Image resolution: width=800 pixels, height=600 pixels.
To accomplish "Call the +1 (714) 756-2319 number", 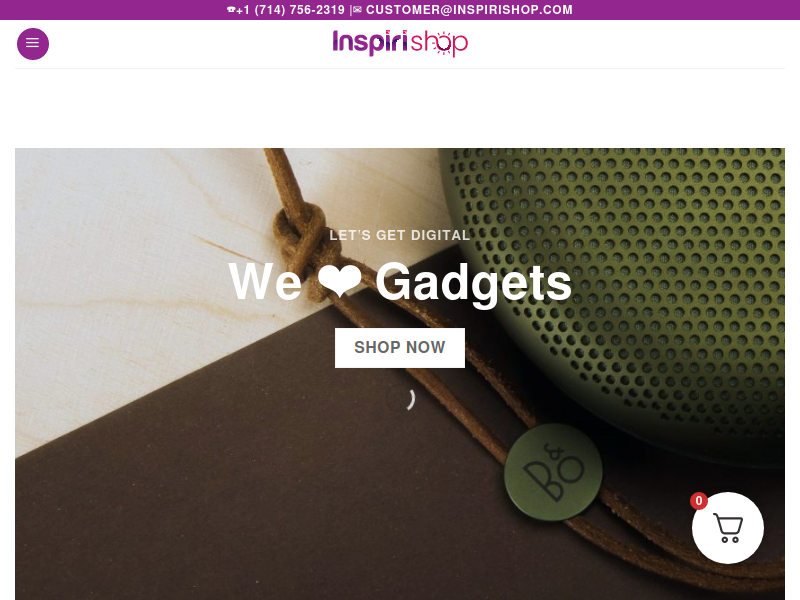I will pos(290,10).
